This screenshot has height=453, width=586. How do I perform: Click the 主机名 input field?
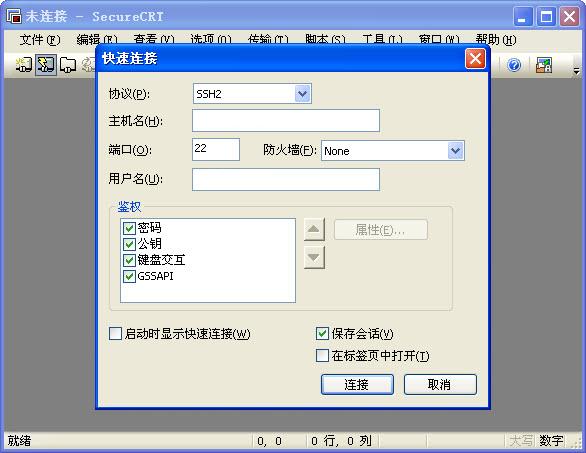[286, 120]
